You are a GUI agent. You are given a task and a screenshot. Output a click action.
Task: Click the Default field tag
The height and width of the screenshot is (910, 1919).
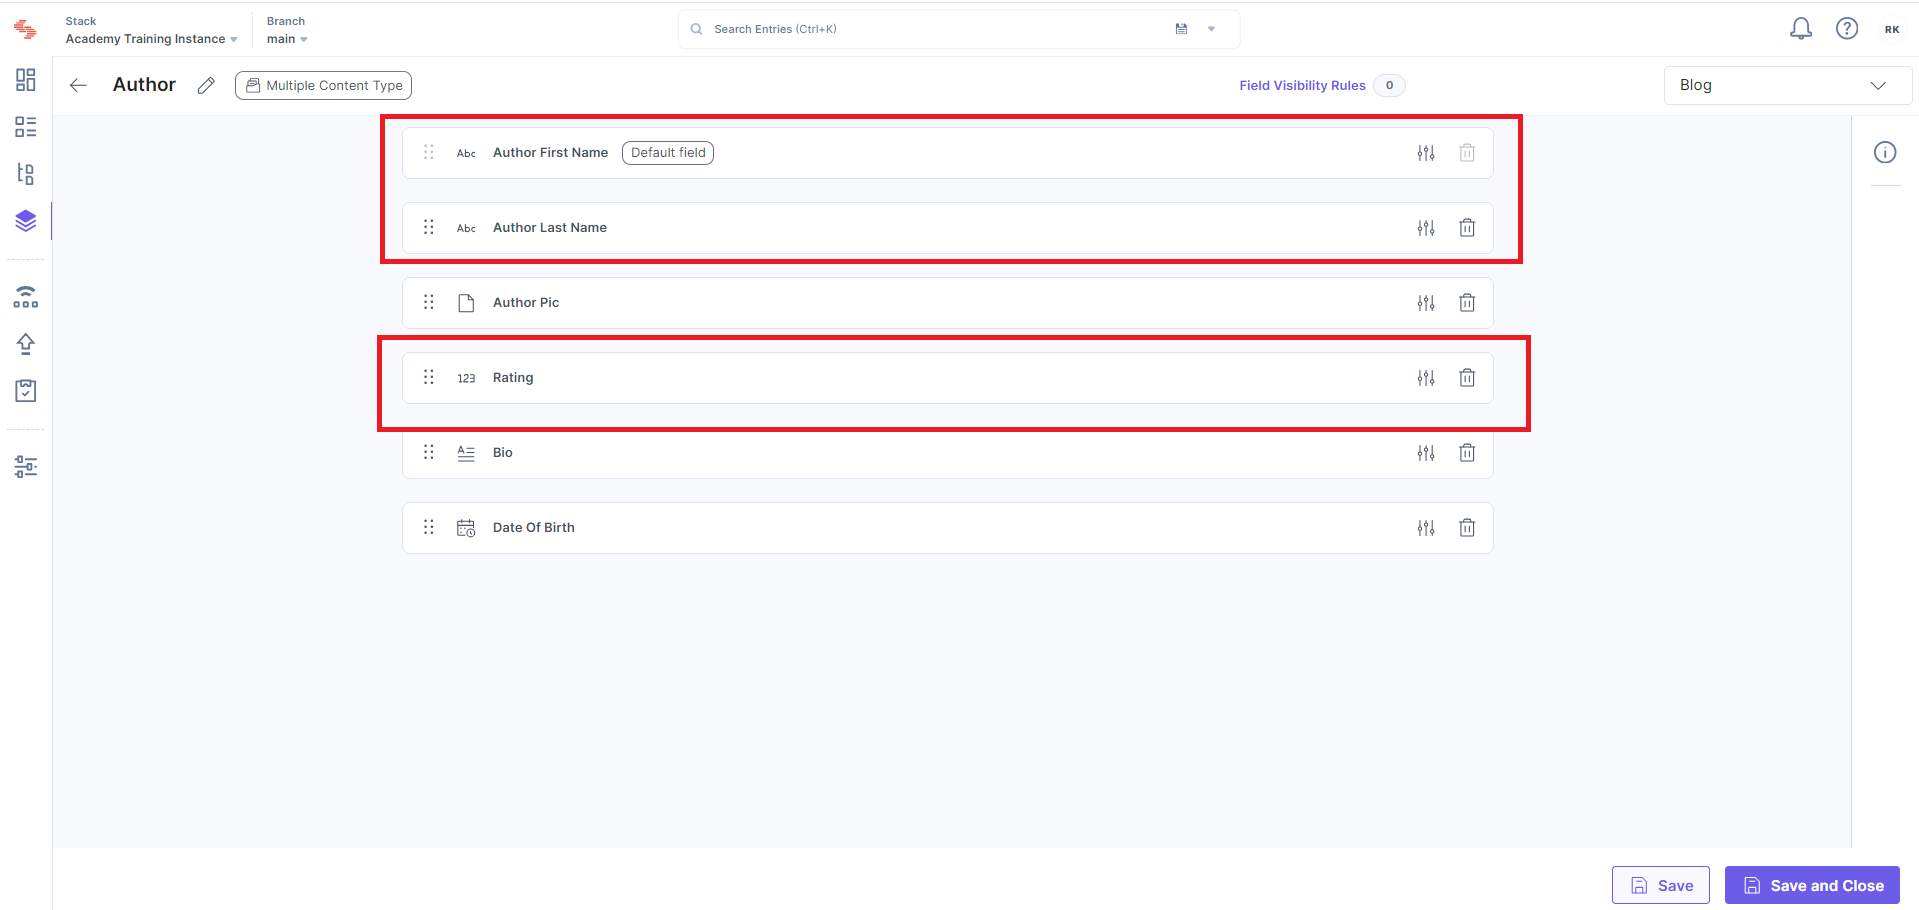click(x=668, y=153)
